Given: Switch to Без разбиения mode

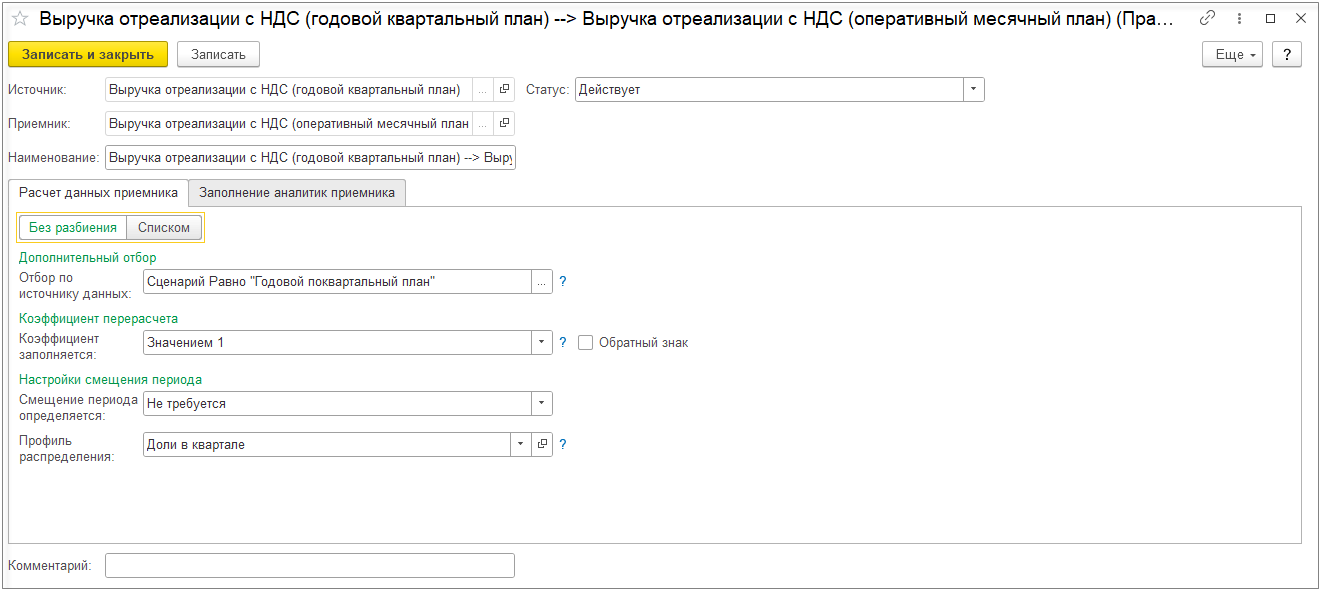Looking at the screenshot, I should point(73,228).
